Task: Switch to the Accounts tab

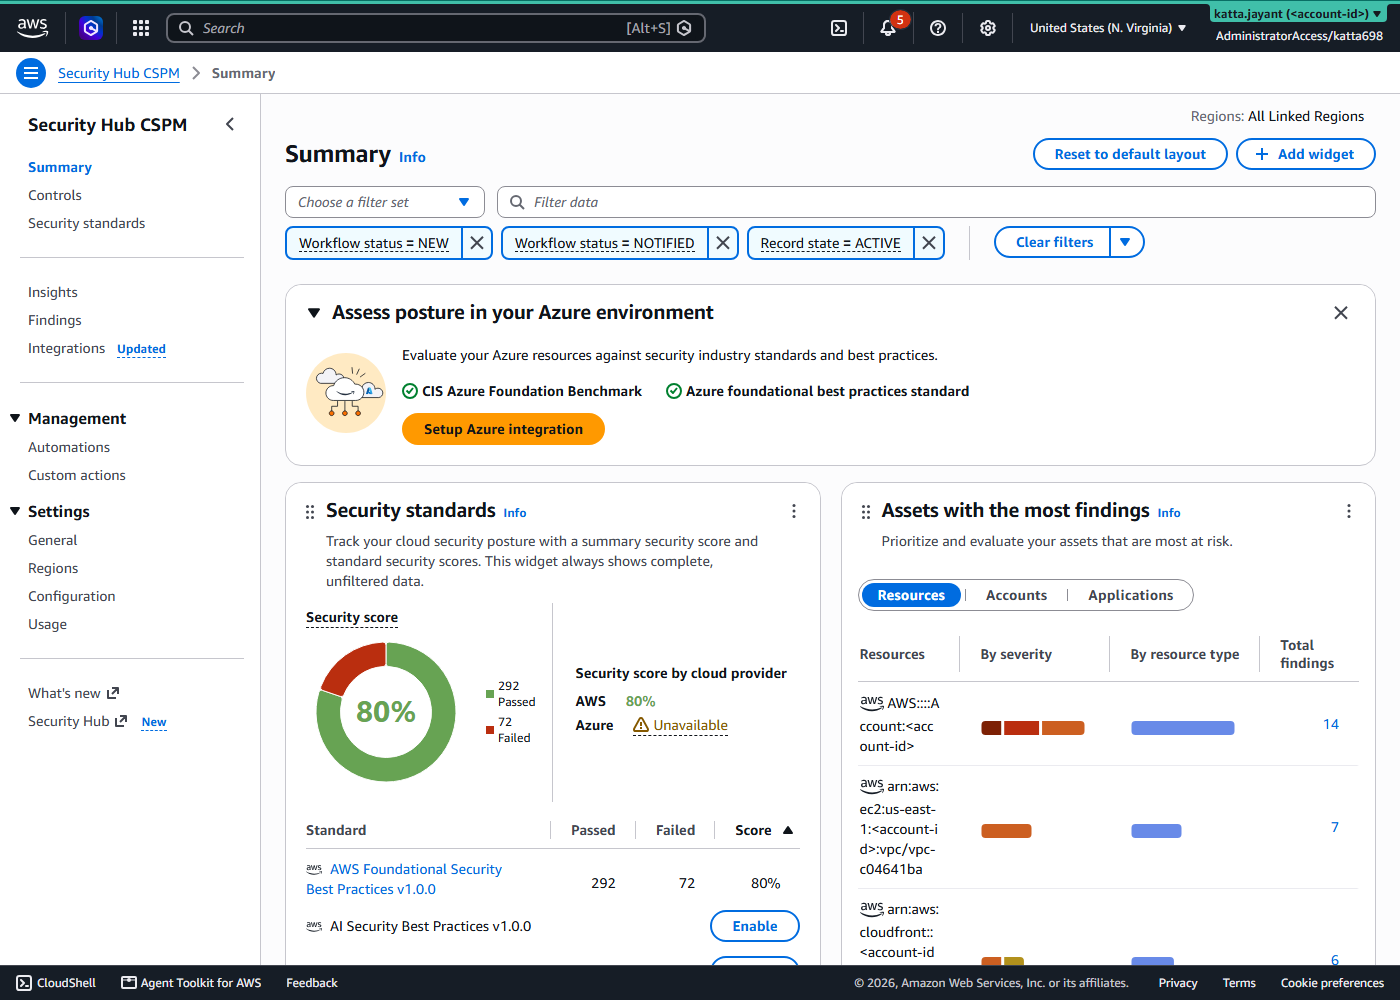Action: (x=1016, y=595)
